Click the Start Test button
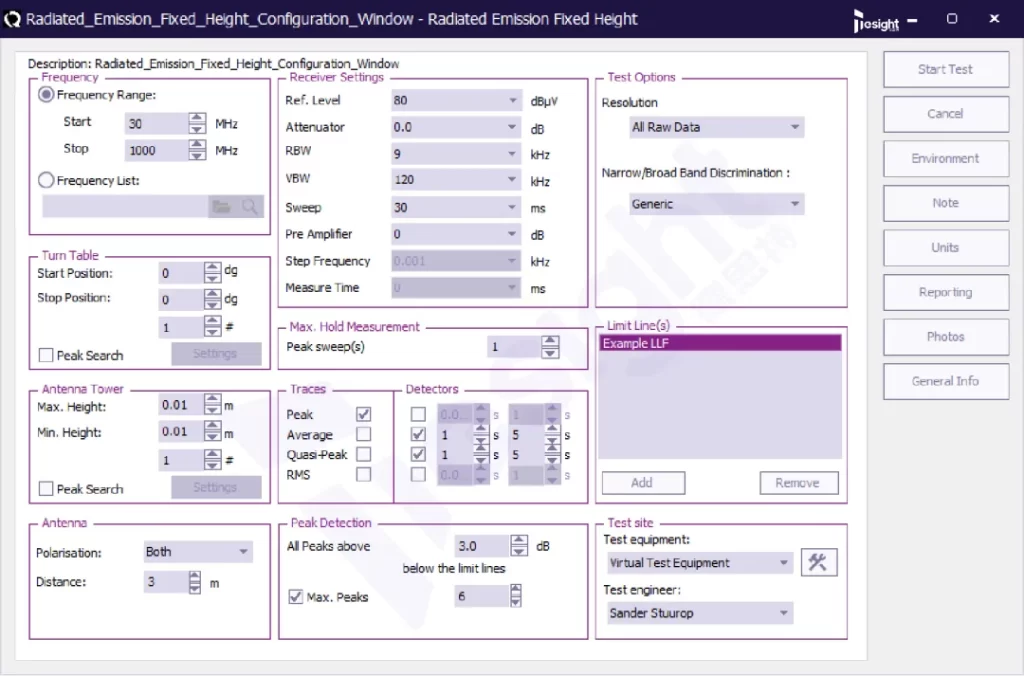Viewport: 1024px width, 676px height. pyautogui.click(x=946, y=69)
